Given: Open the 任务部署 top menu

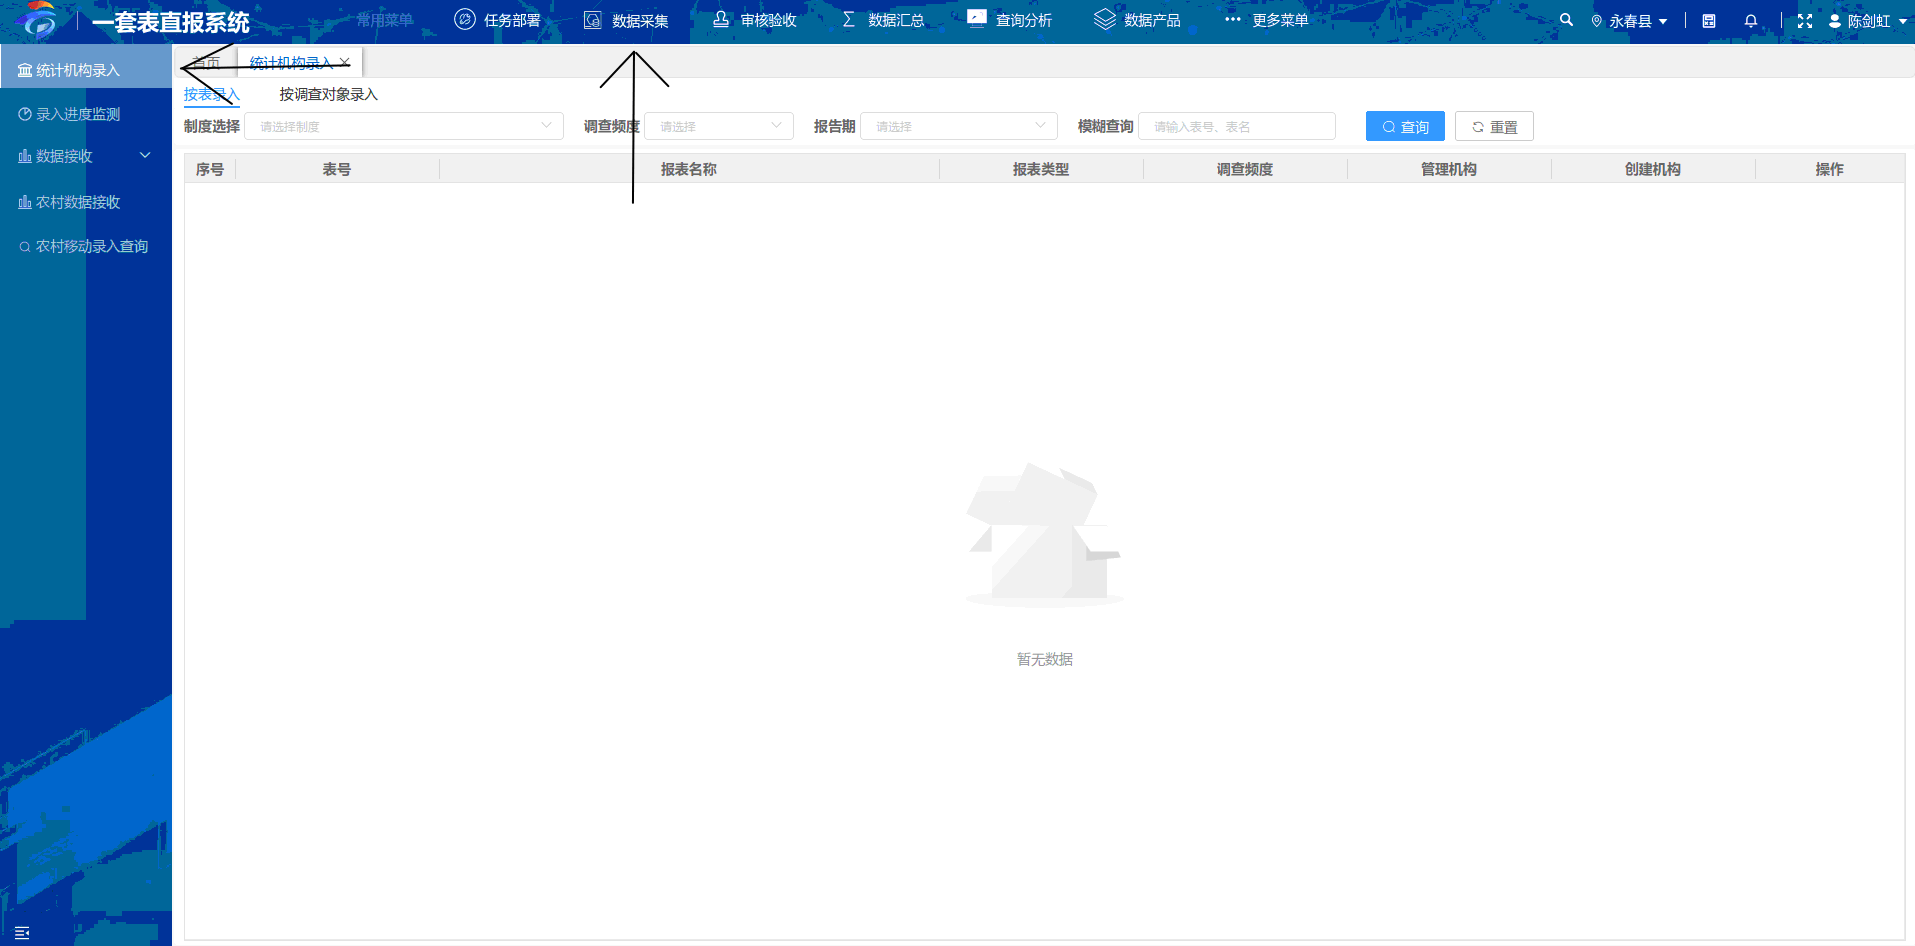Looking at the screenshot, I should [x=498, y=20].
